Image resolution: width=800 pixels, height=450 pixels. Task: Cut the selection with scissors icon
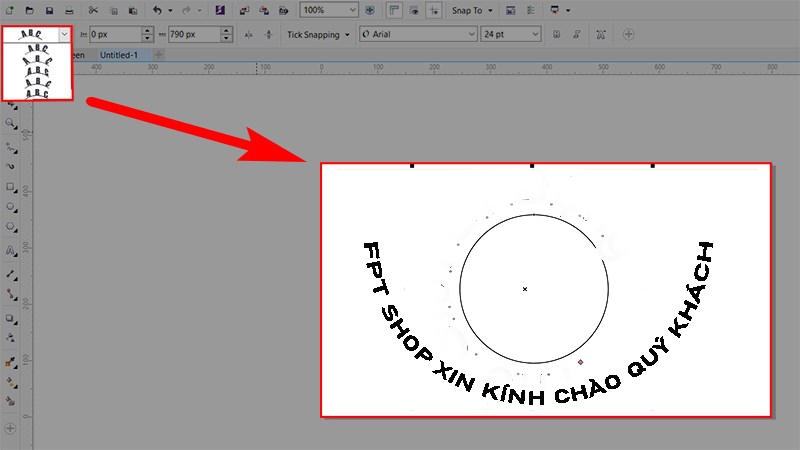[x=93, y=10]
